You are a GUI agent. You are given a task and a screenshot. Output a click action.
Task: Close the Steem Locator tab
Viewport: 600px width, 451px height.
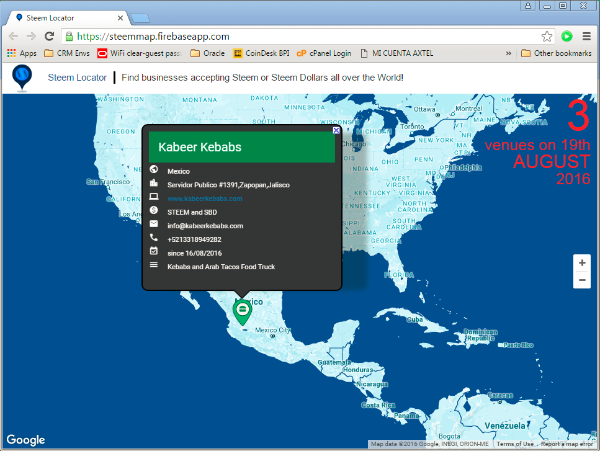pyautogui.click(x=120, y=18)
